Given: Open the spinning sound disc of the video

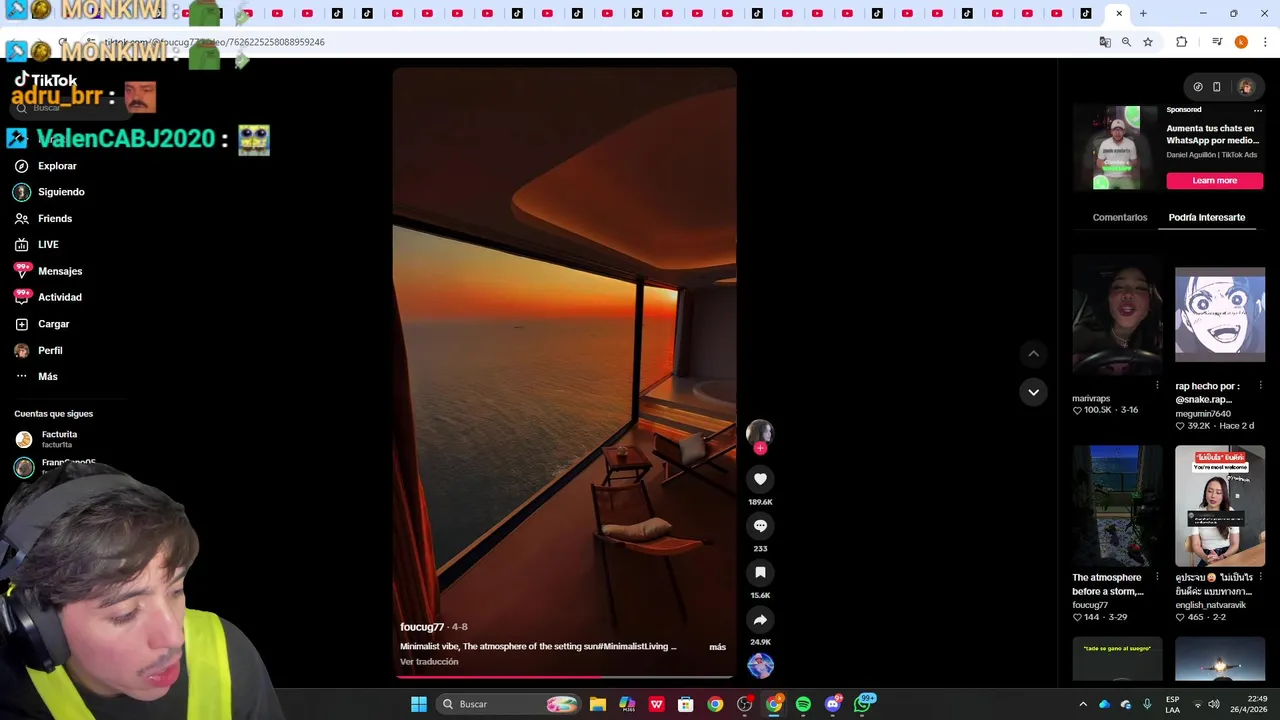Looking at the screenshot, I should coord(760,665).
